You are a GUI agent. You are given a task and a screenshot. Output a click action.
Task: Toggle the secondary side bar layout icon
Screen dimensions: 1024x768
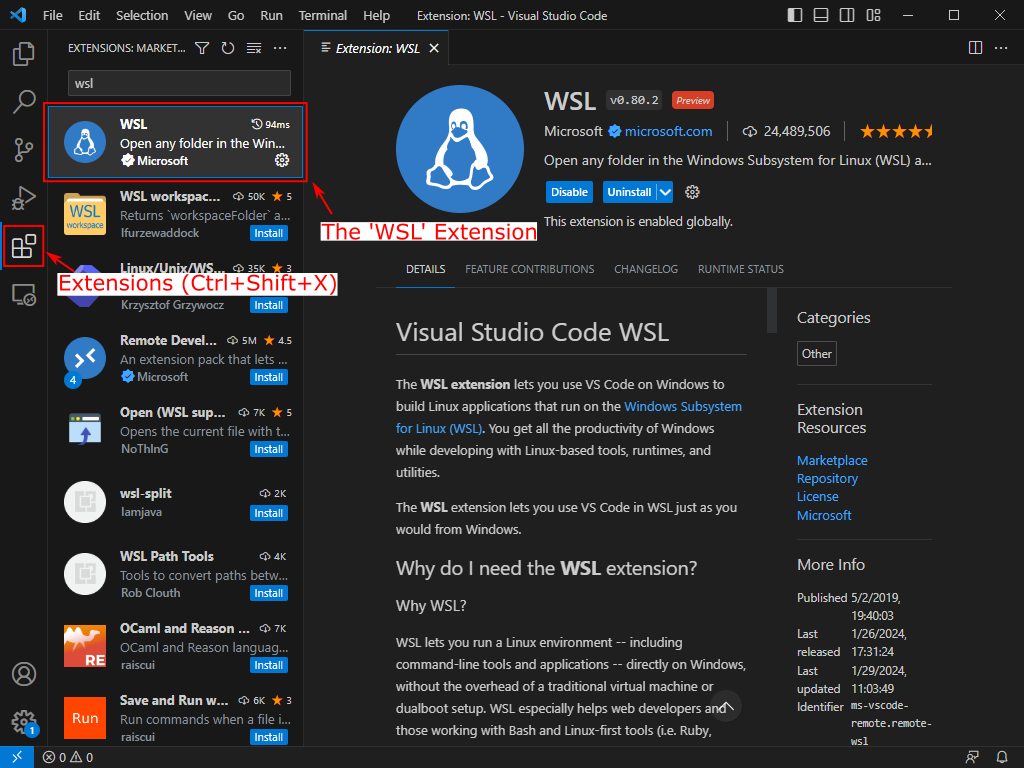[847, 15]
